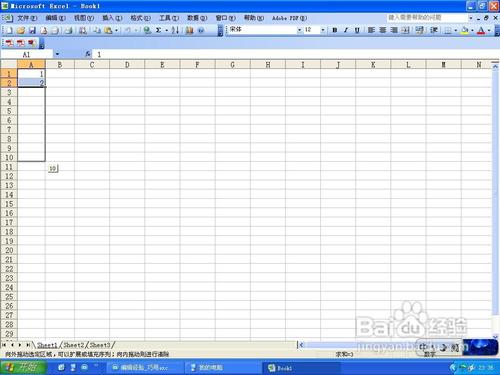Click the Borders icon in formatting toolbar
This screenshot has width=500, height=375.
click(x=448, y=30)
